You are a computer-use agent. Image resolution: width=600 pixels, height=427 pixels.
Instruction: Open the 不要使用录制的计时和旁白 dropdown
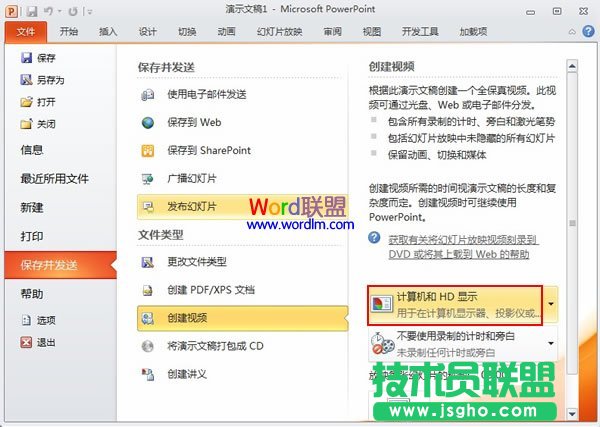click(551, 345)
